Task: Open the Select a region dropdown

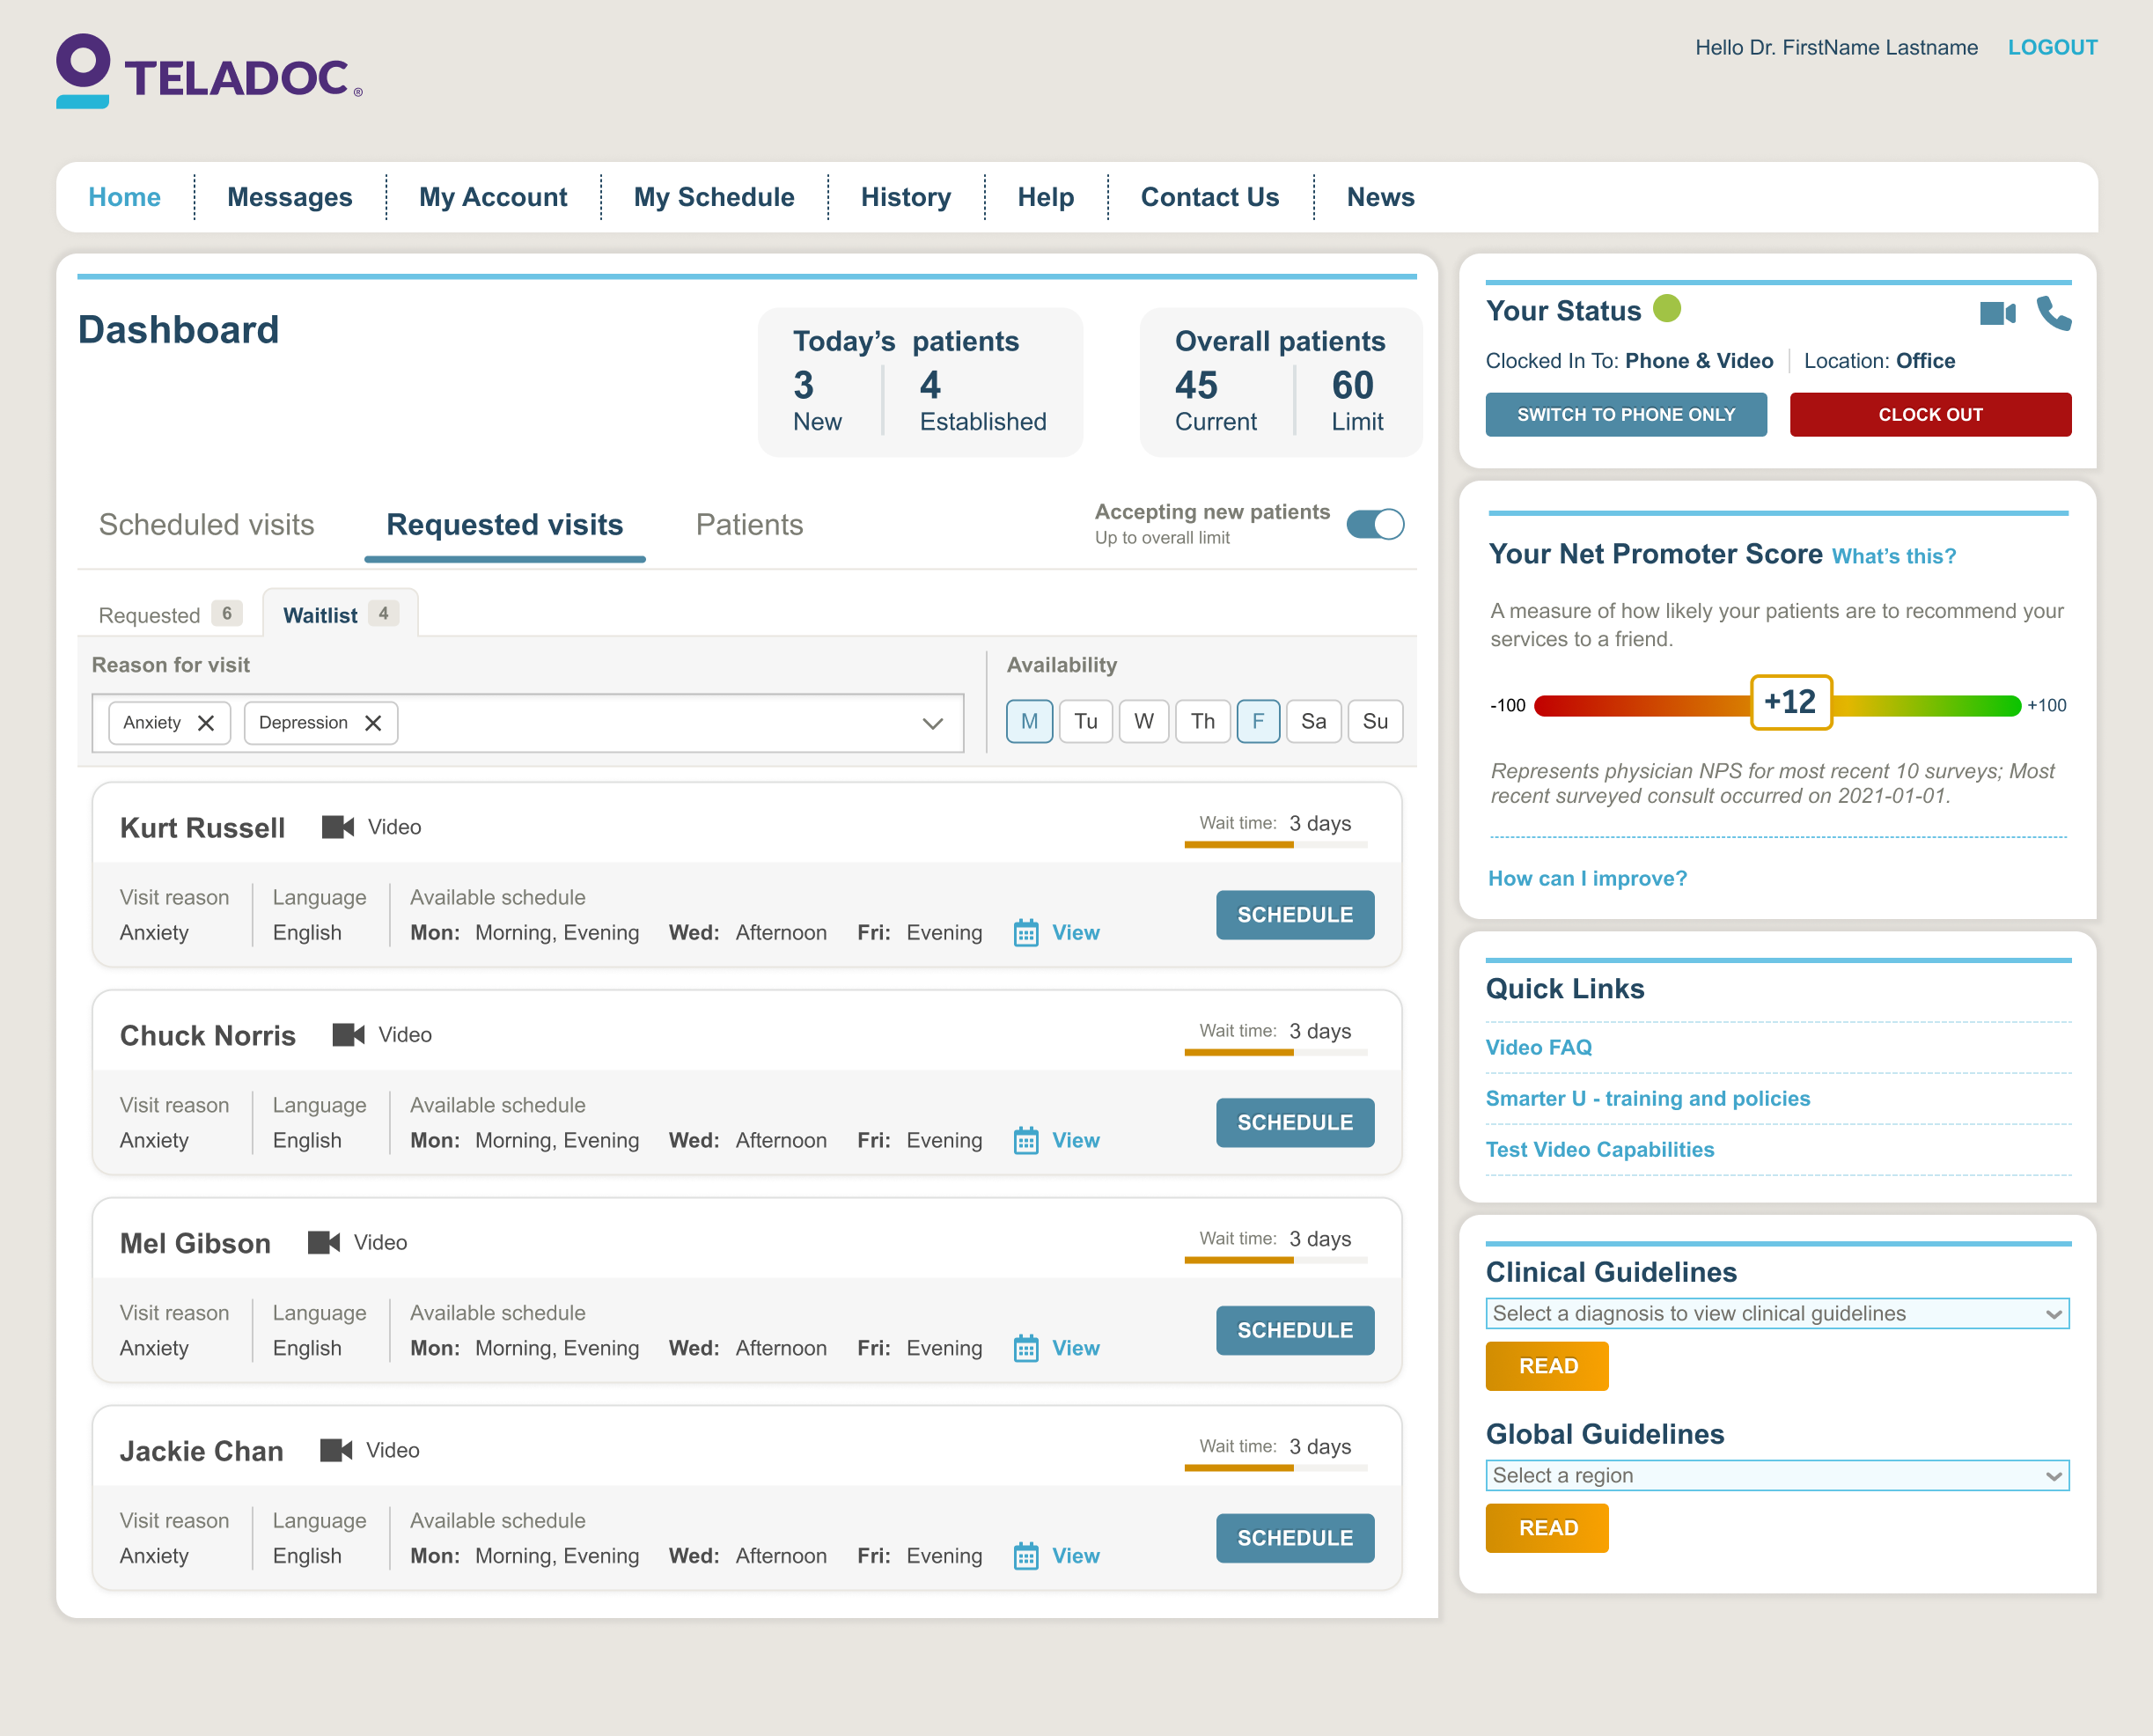Action: pos(1777,1475)
